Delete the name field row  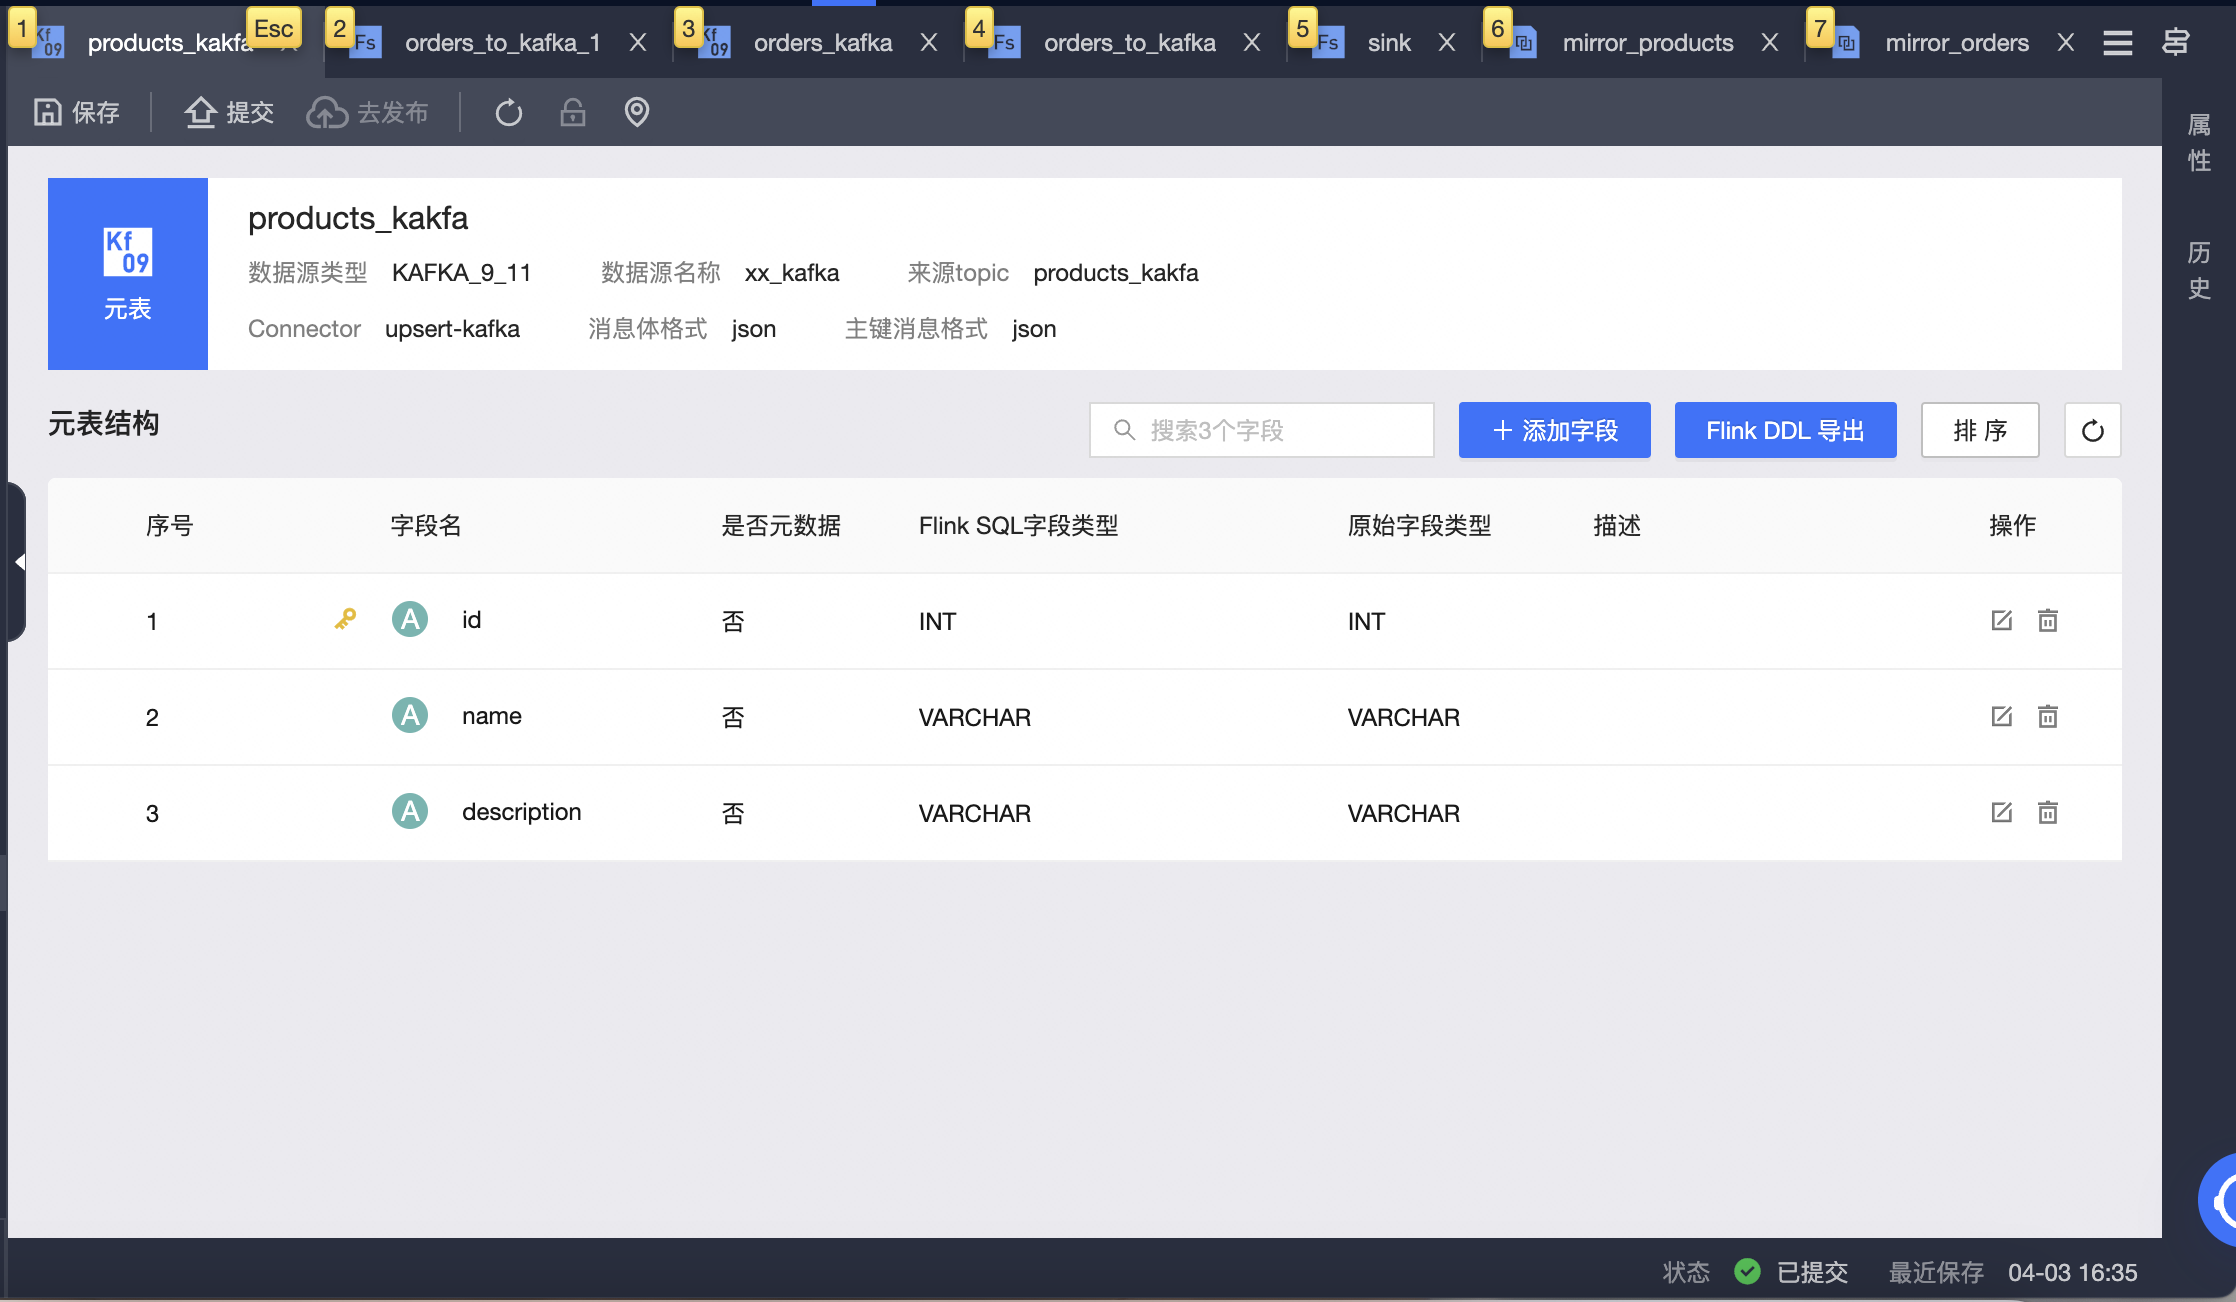coord(2048,716)
